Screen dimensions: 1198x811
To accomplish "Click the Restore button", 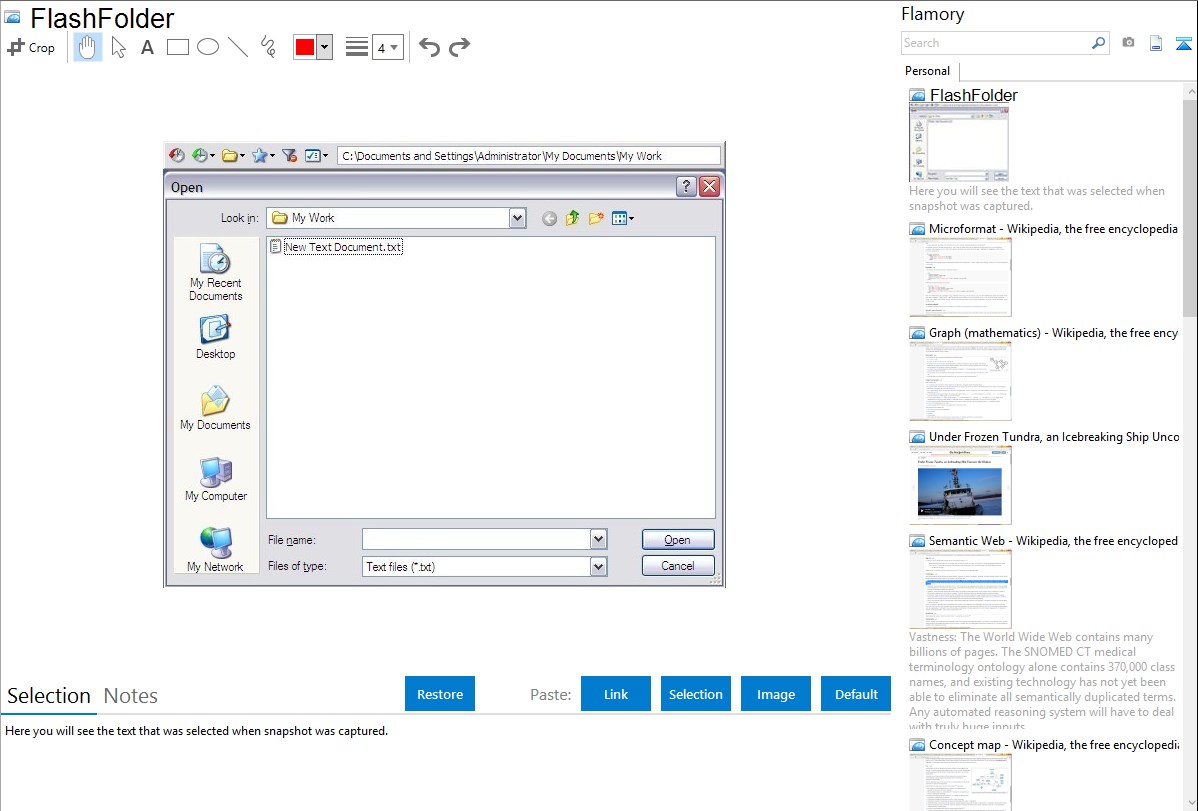I will point(440,694).
